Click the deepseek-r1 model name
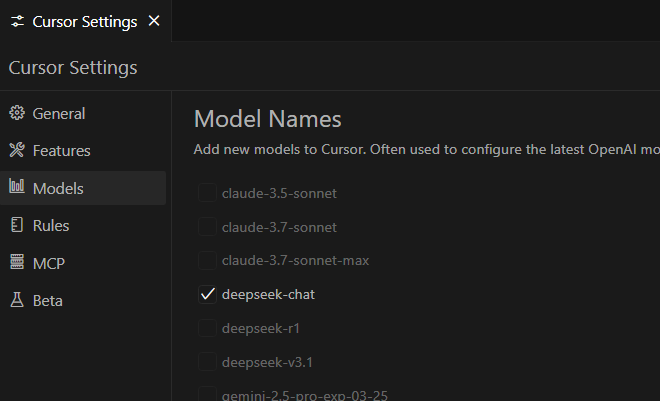The height and width of the screenshot is (401, 660). click(x=261, y=328)
